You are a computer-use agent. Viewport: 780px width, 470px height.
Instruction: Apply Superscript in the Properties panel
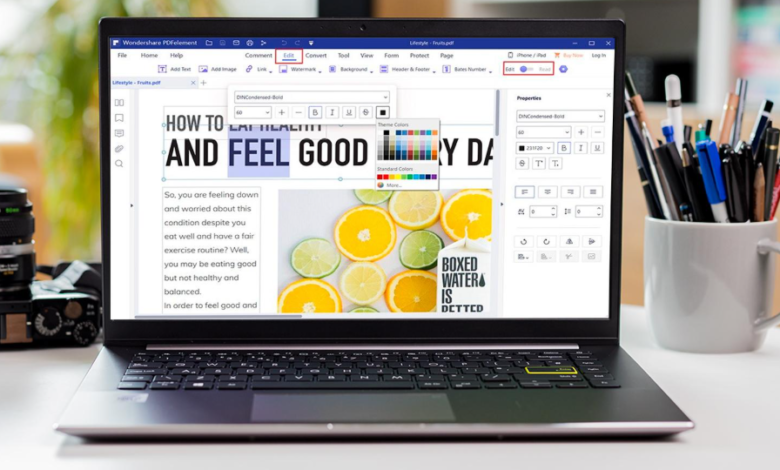coord(539,163)
